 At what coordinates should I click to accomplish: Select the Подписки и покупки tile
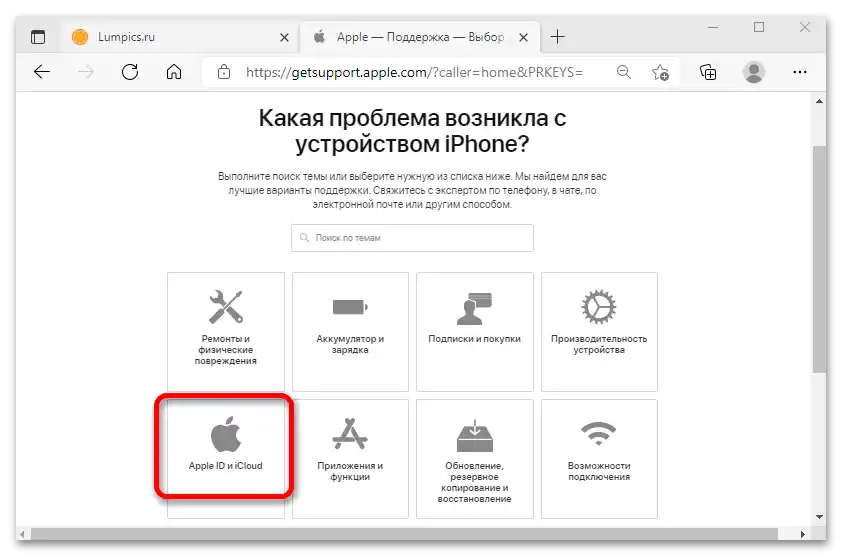475,332
